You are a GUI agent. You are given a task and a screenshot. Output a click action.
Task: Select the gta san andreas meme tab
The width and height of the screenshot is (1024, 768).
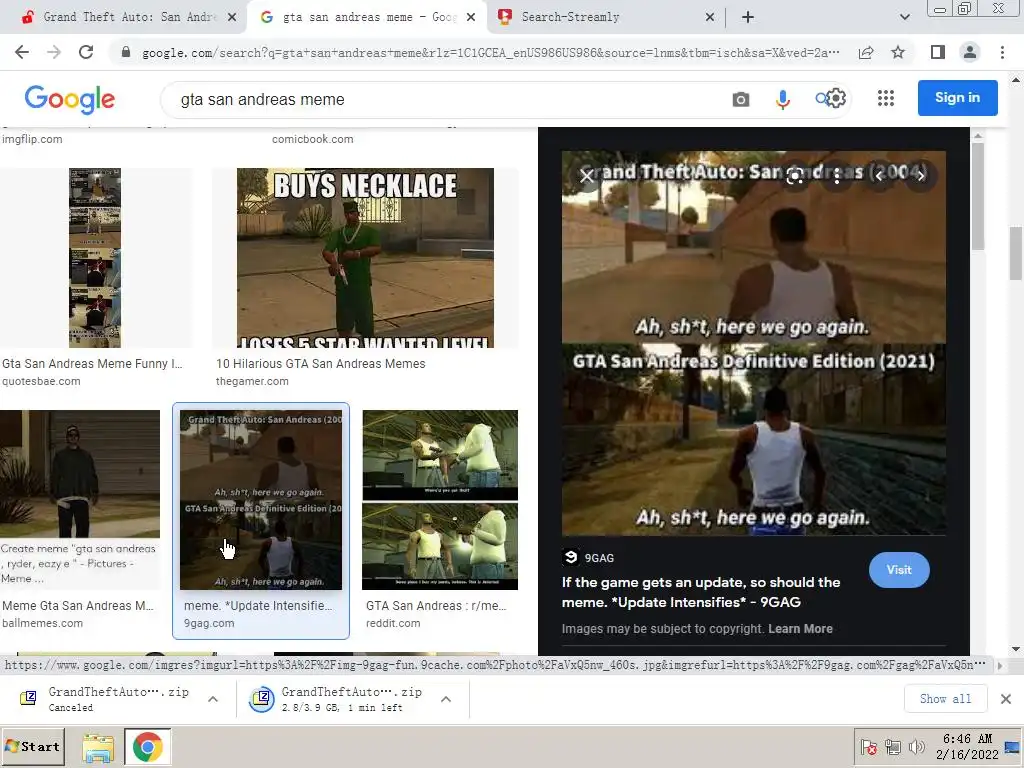366,17
